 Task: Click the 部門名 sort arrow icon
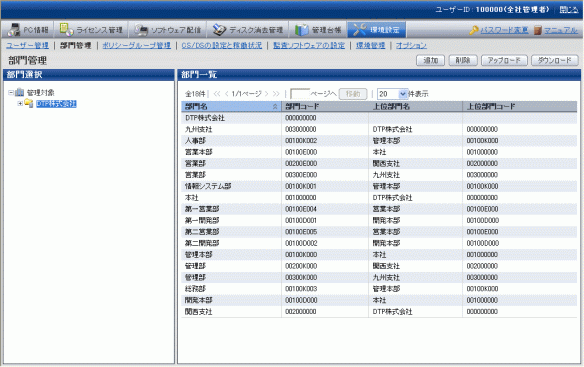[275, 107]
